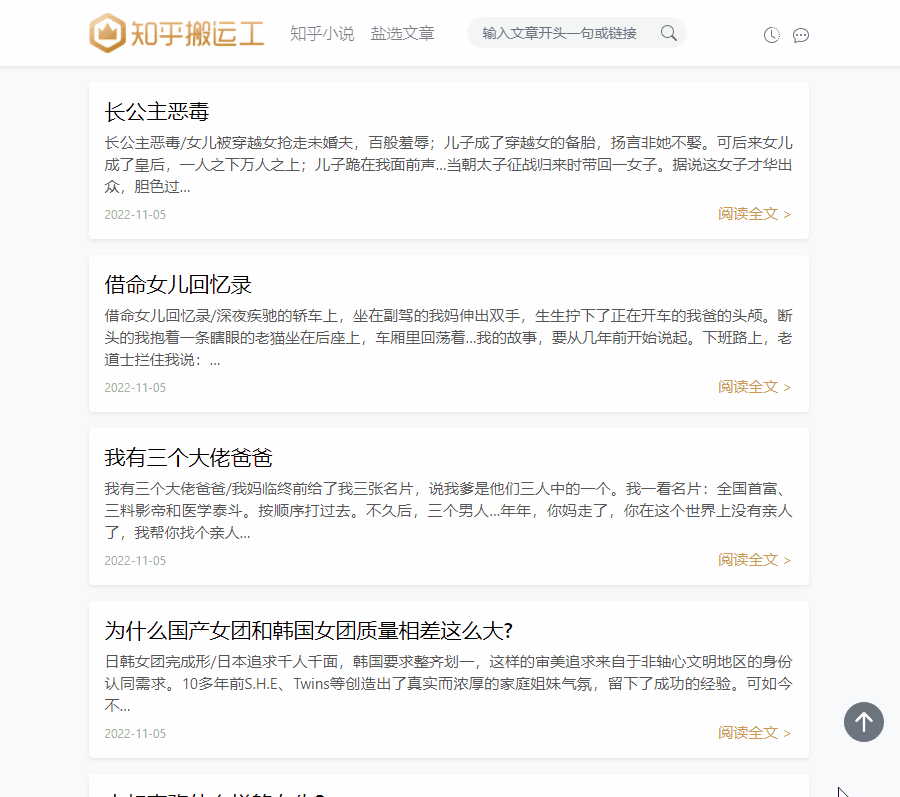
Task: Open the 盐选文章 menu item
Action: (402, 33)
